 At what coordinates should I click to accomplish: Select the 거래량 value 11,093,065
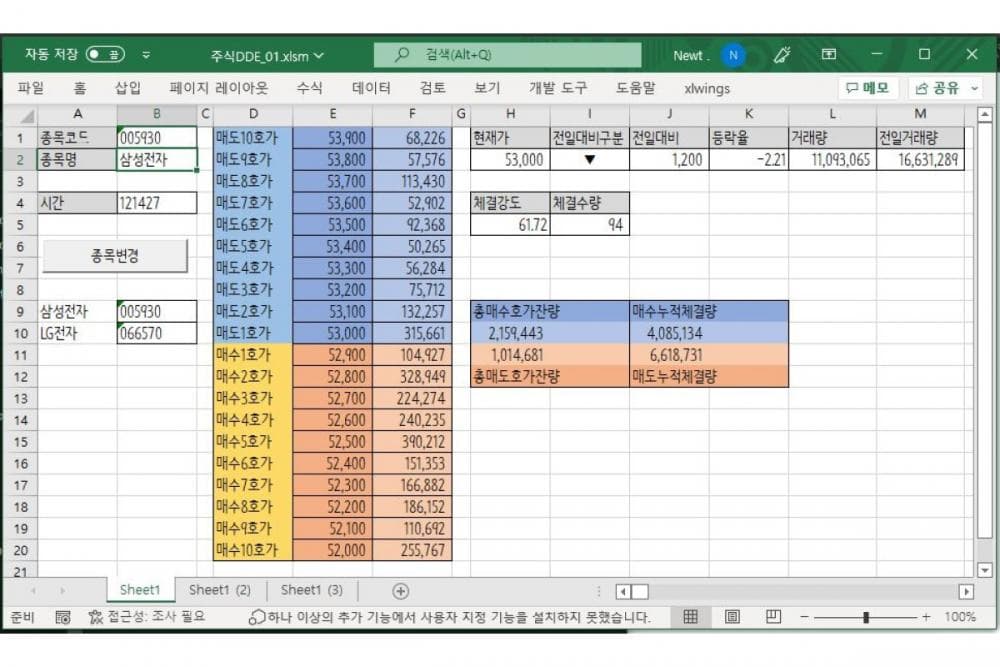click(833, 159)
